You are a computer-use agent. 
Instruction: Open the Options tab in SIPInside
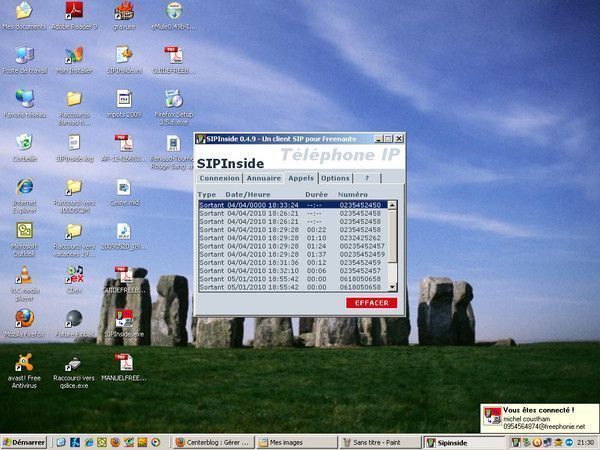coord(335,178)
